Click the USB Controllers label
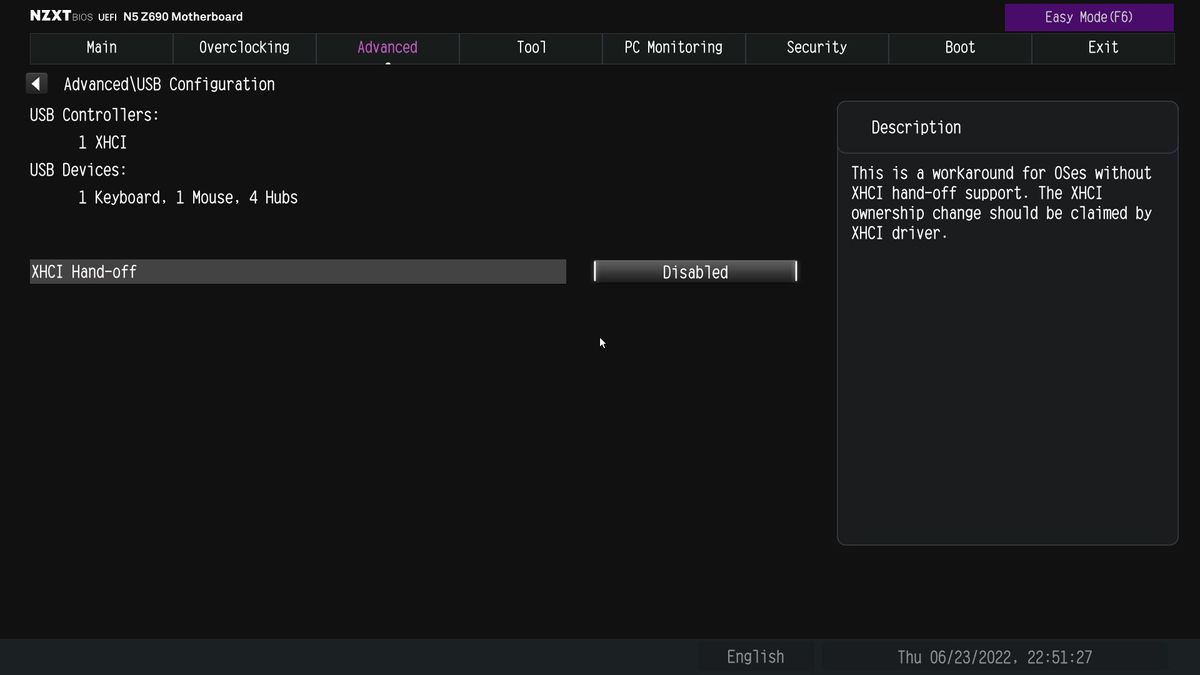1200x675 pixels. [x=94, y=115]
